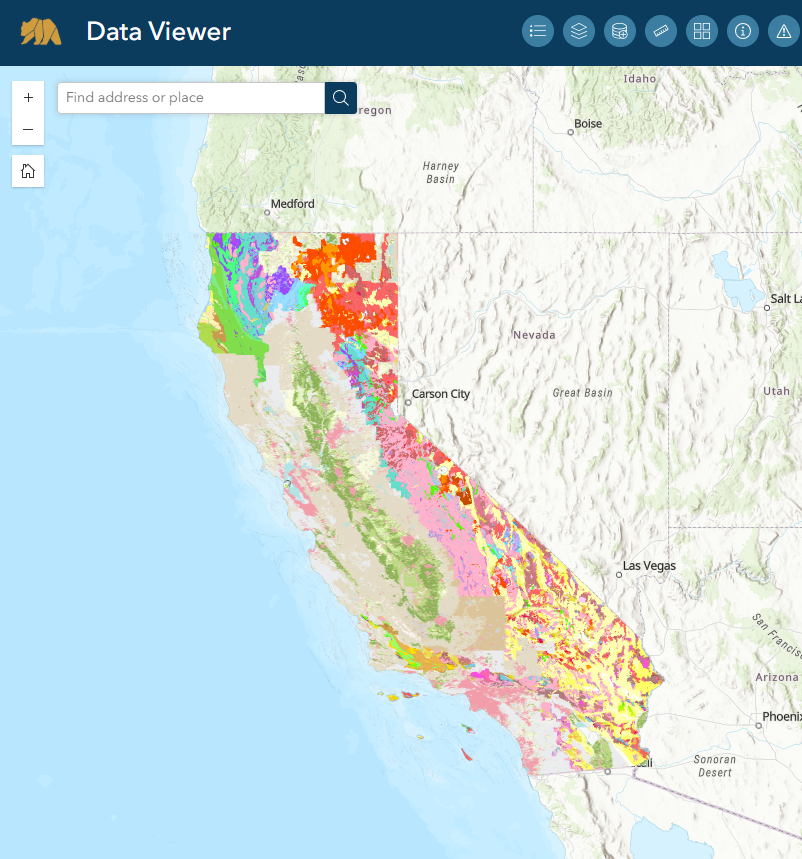Click the Add Data icon

[x=620, y=31]
